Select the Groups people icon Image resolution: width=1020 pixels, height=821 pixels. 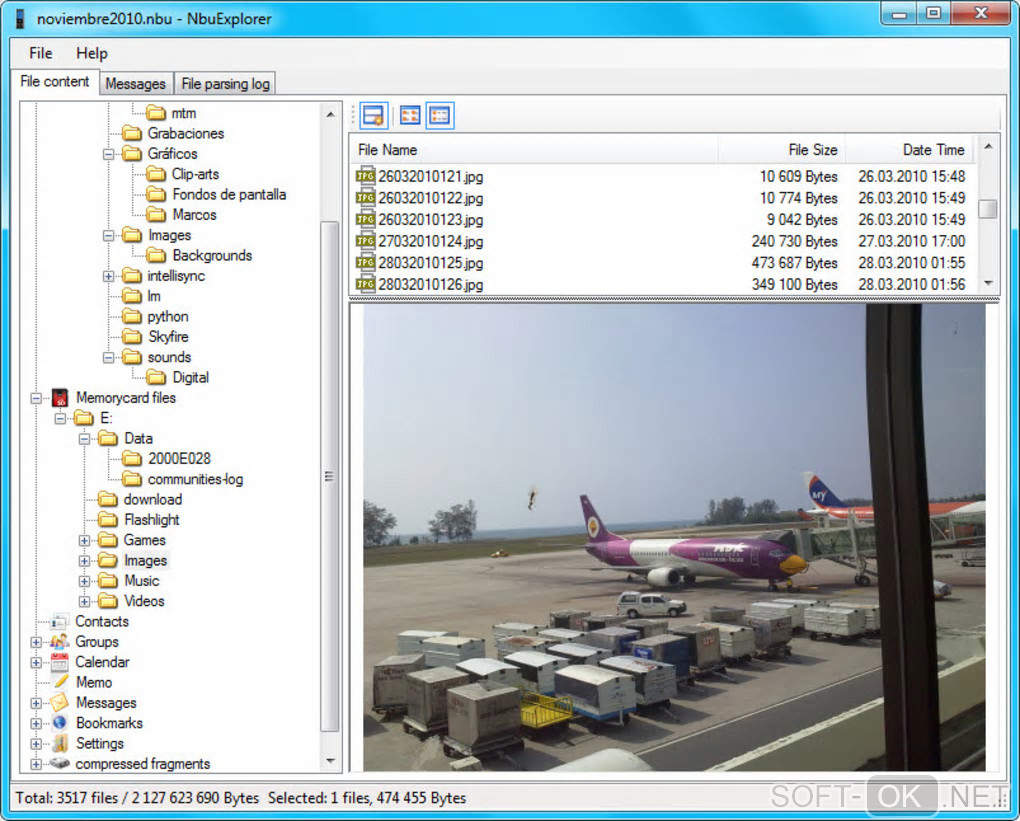(60, 642)
